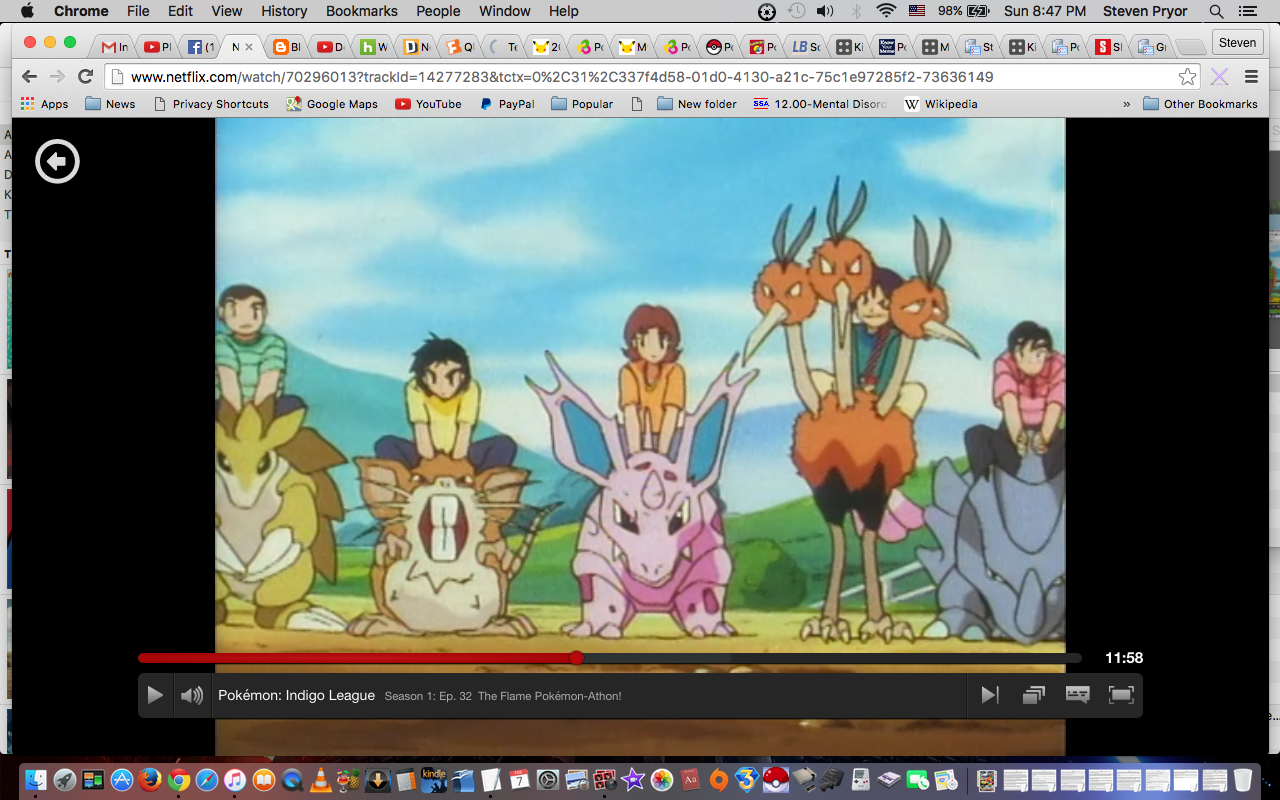This screenshot has width=1280, height=800.
Task: Open the File menu
Action: 138,11
